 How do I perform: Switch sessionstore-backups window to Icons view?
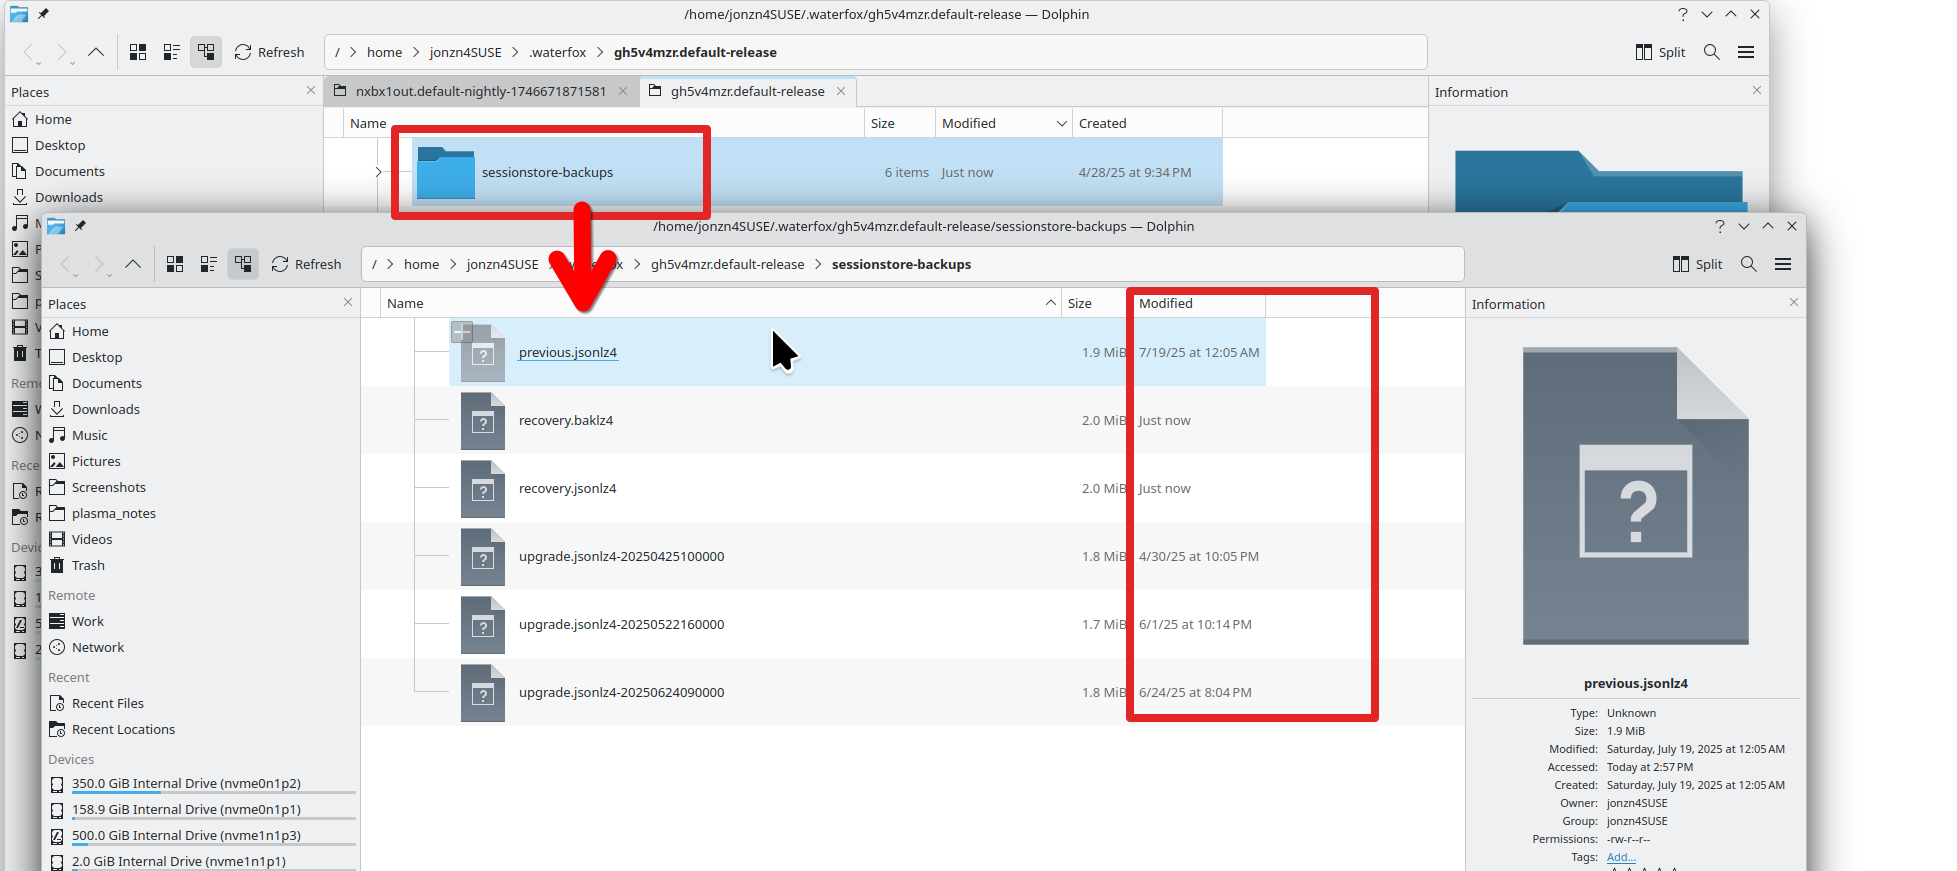click(x=175, y=264)
